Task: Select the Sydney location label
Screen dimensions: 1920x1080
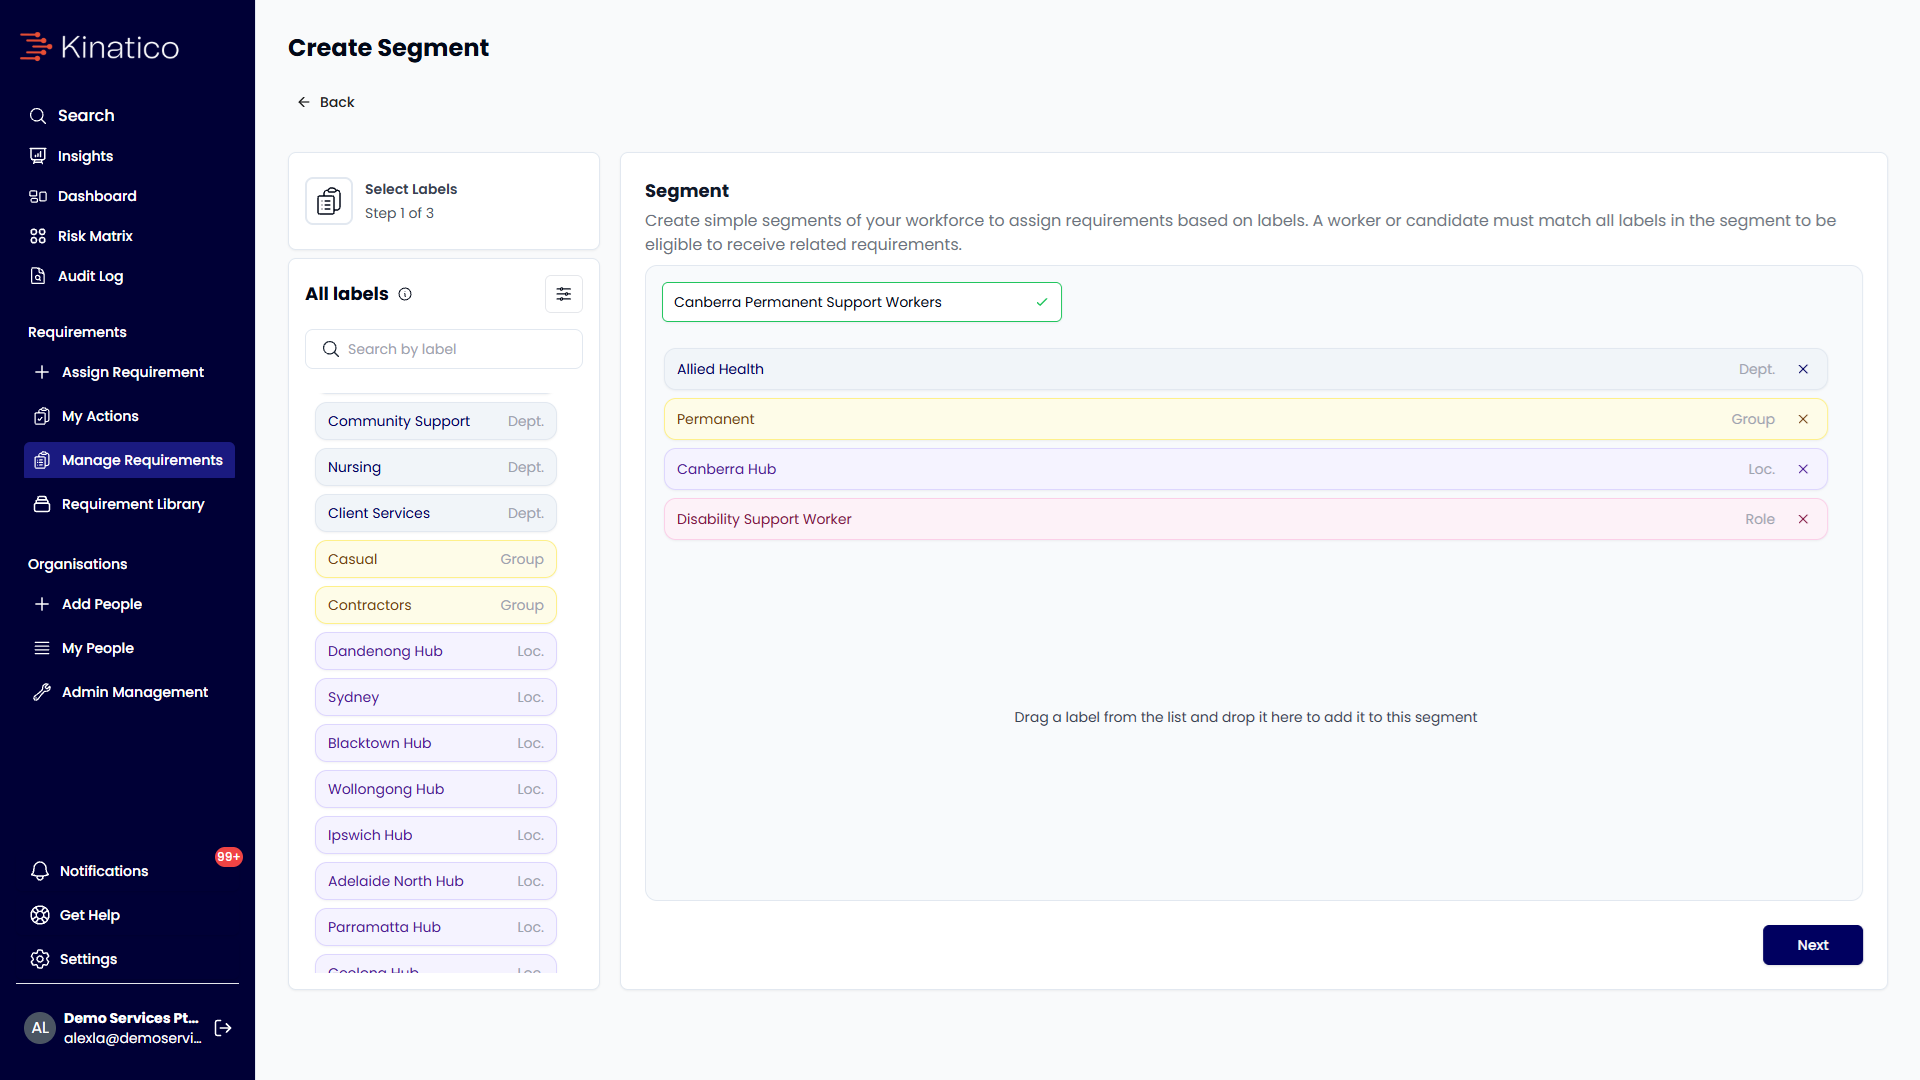Action: pyautogui.click(x=436, y=697)
